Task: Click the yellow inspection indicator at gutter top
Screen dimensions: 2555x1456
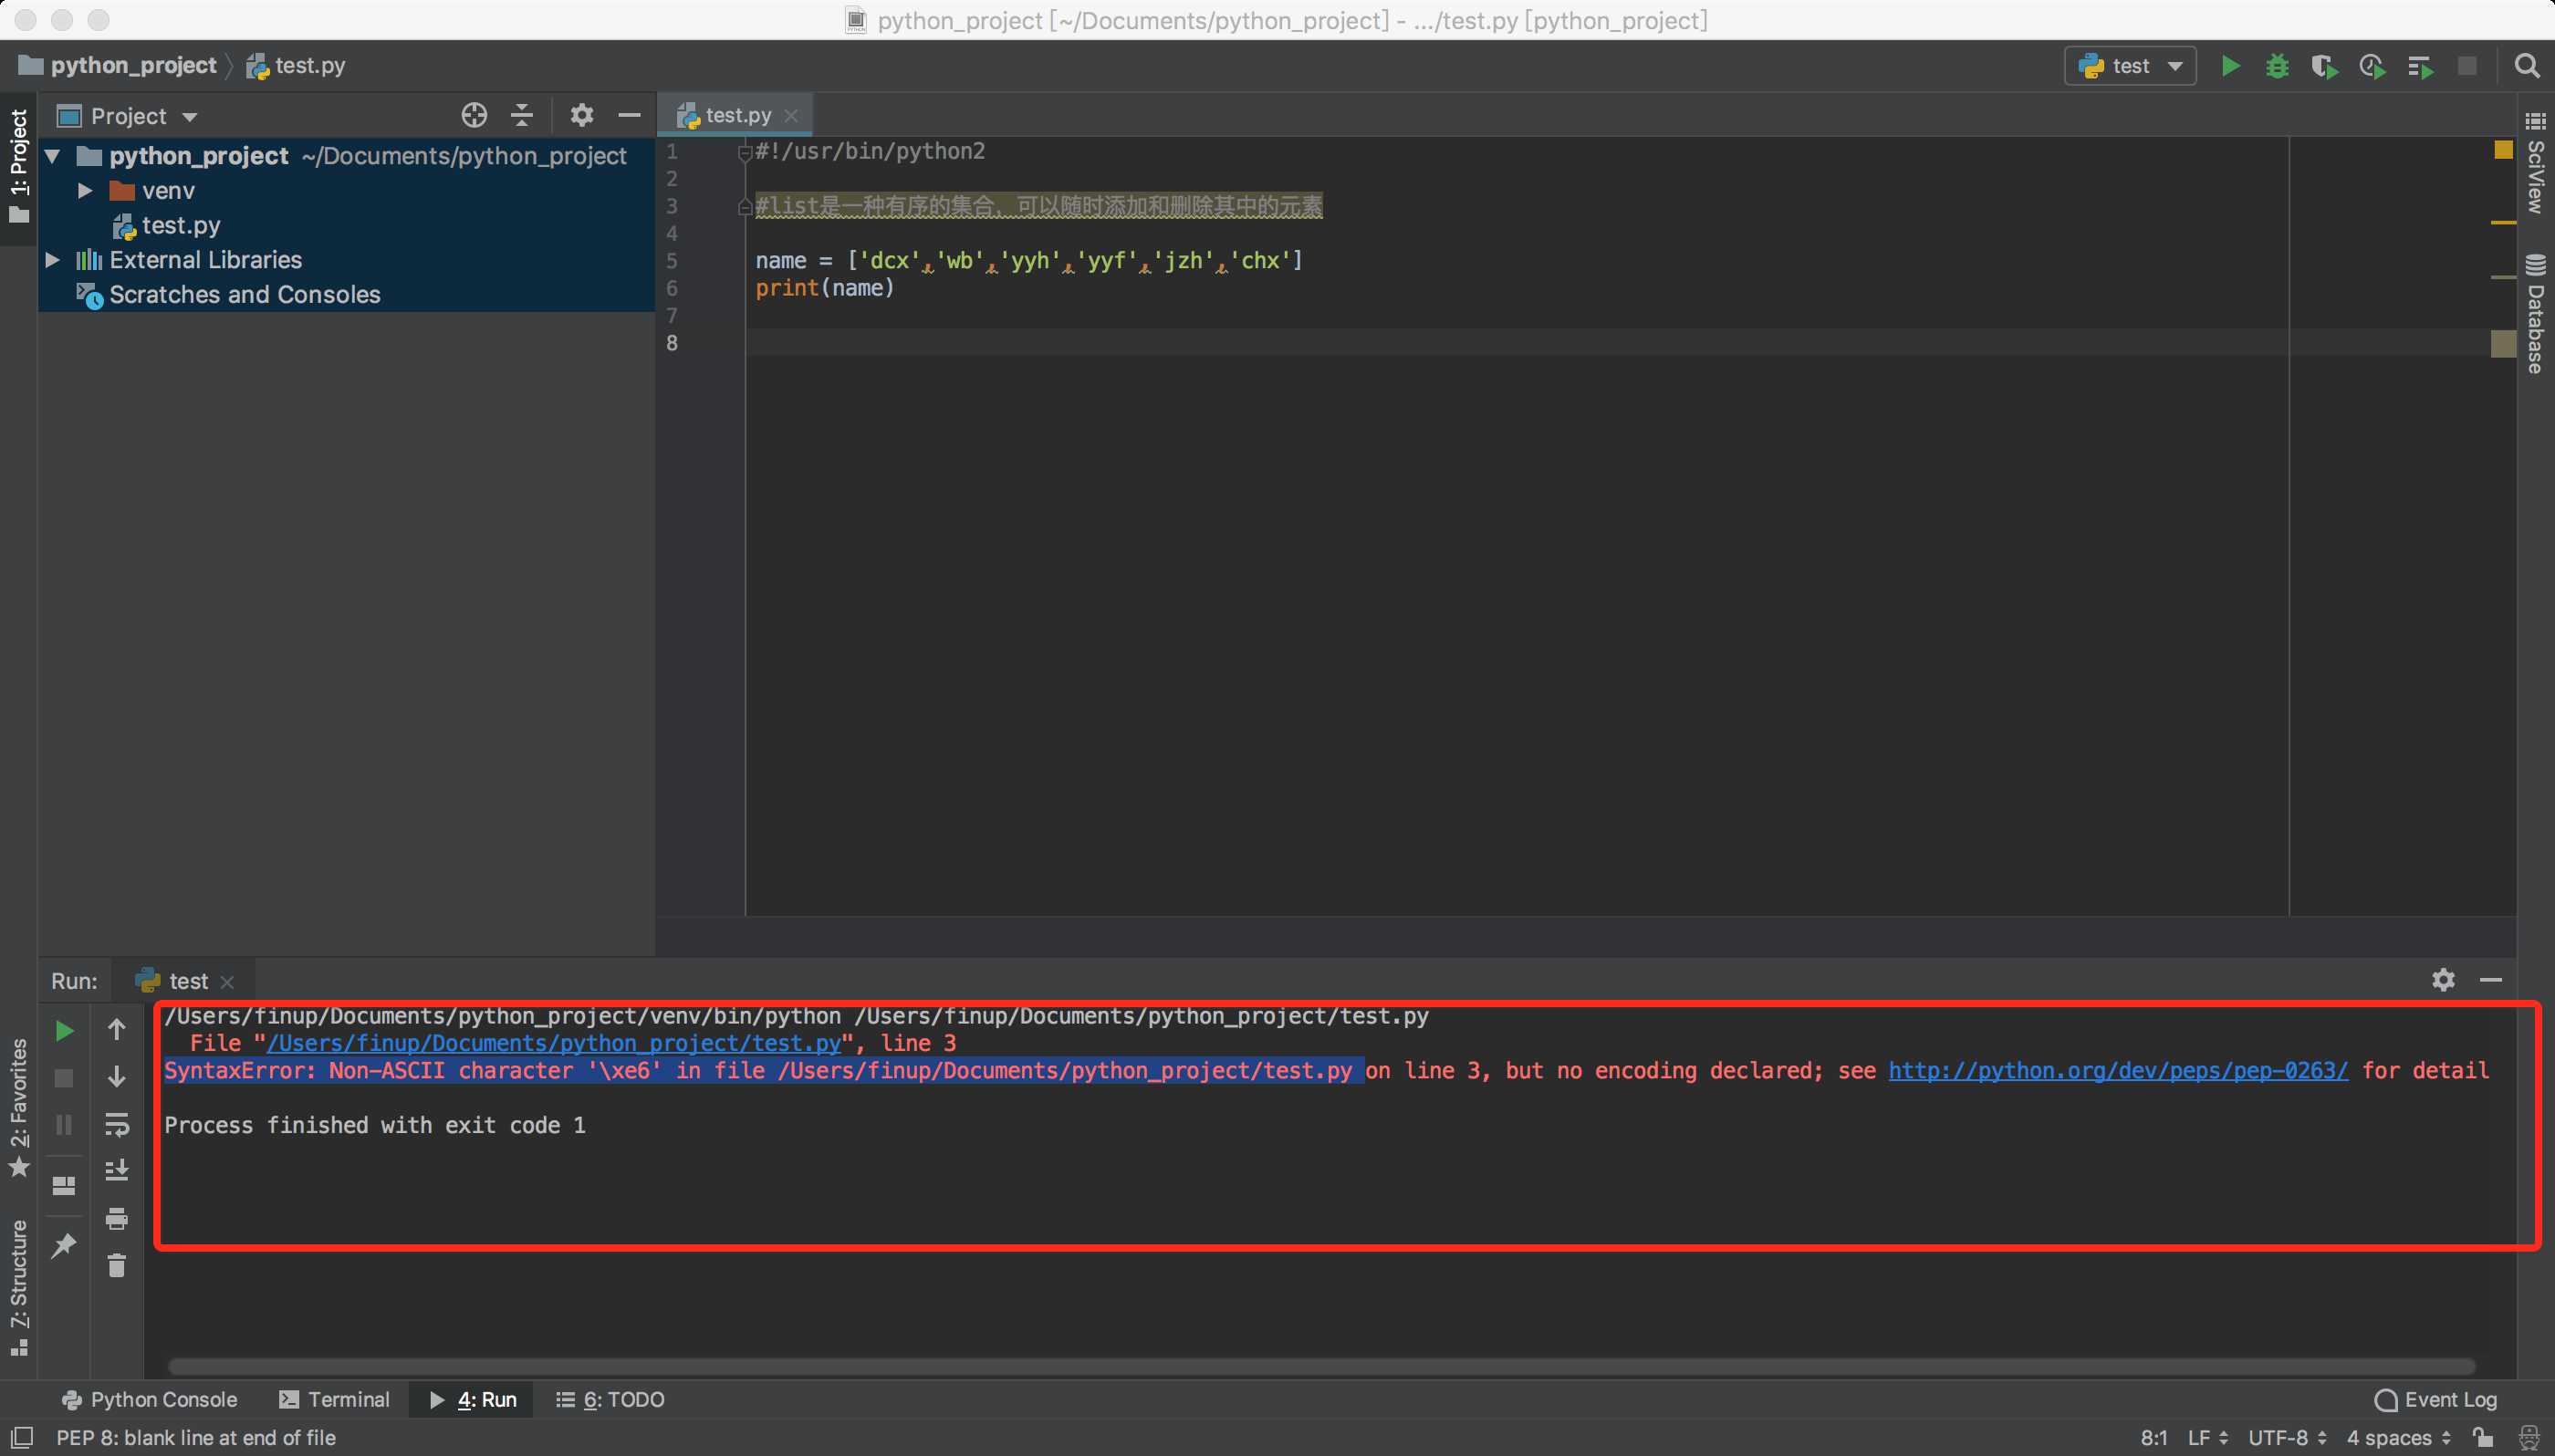Action: pyautogui.click(x=2503, y=150)
